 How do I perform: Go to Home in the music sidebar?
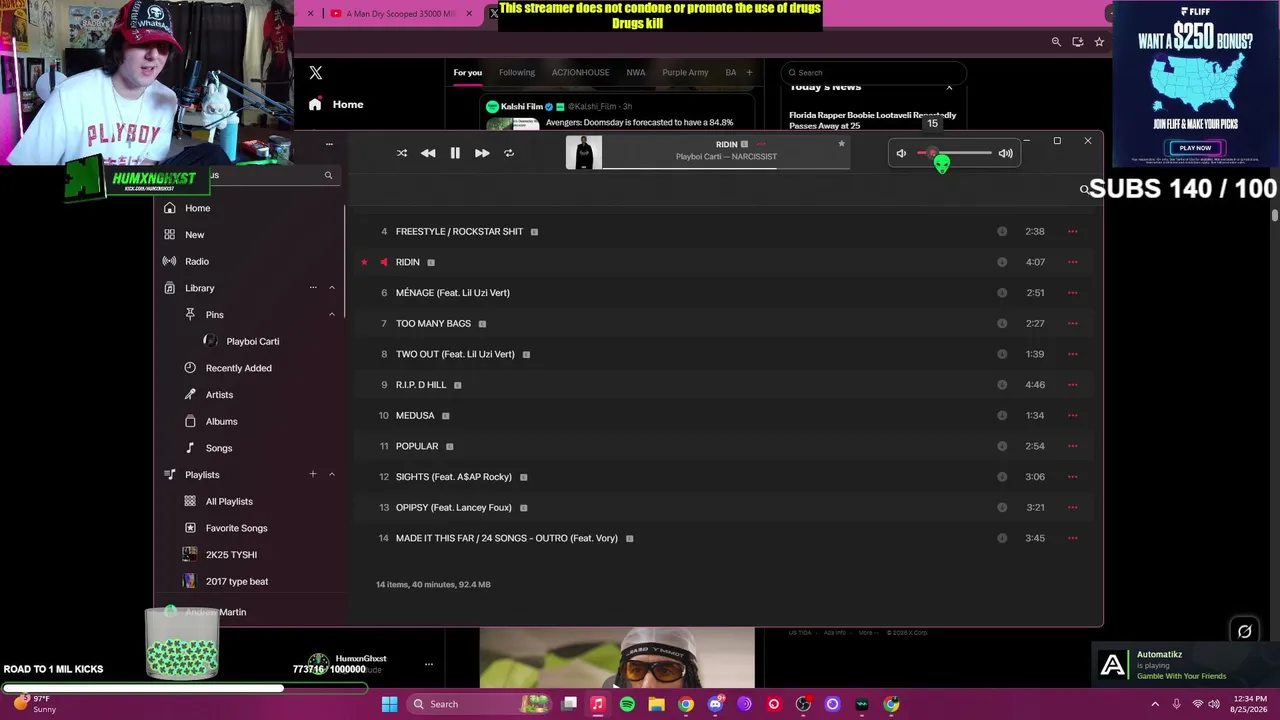[197, 208]
